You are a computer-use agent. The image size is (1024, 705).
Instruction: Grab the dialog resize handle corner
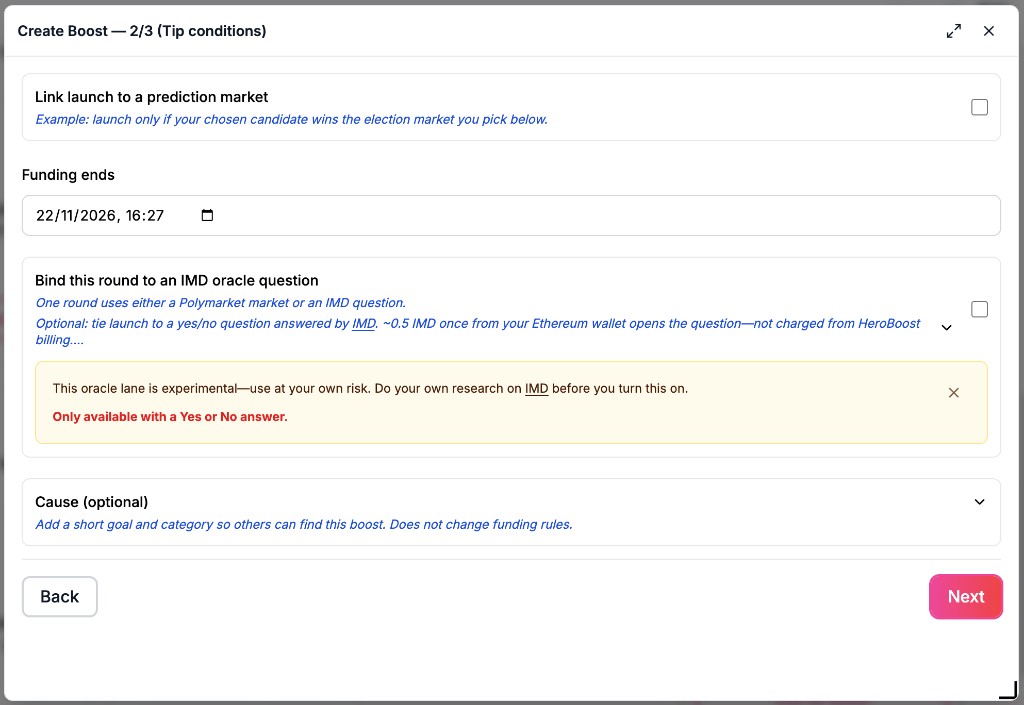coord(1009,690)
